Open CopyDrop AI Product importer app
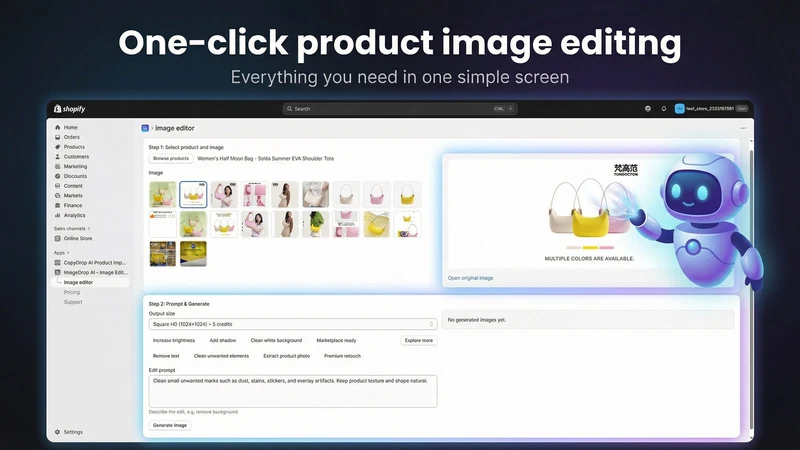Image resolution: width=800 pixels, height=450 pixels. 94,263
